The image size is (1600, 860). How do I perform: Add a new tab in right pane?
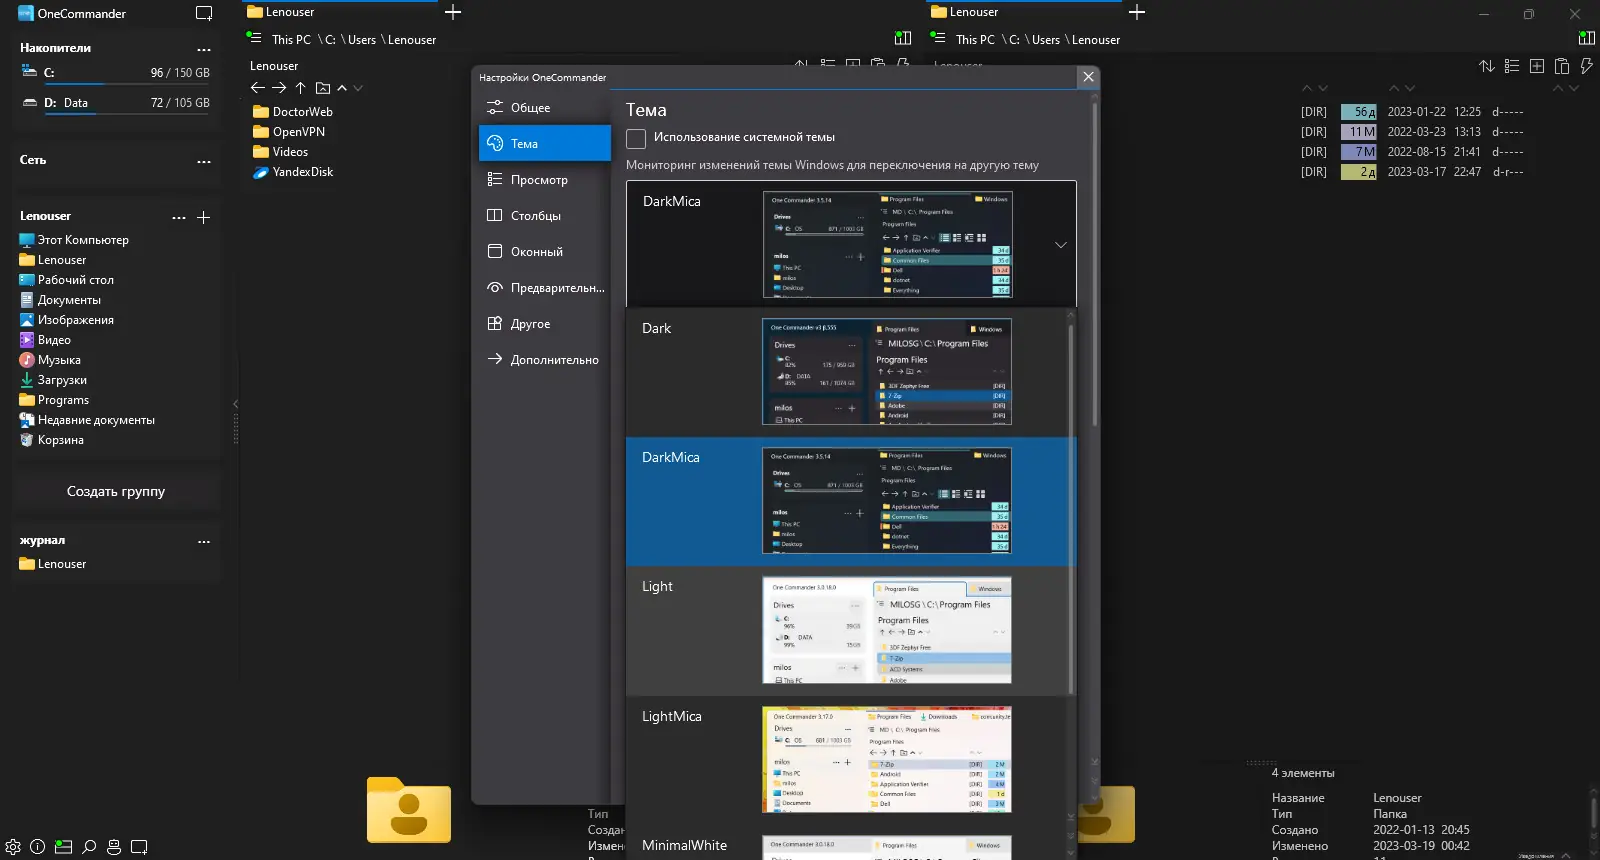[x=1137, y=12]
